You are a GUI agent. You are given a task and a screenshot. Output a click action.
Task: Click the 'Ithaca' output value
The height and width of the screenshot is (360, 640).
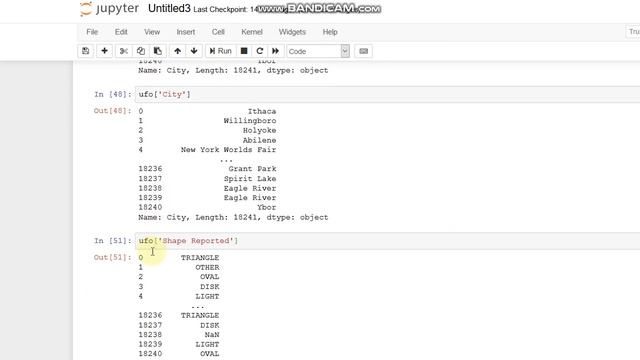pos(262,111)
